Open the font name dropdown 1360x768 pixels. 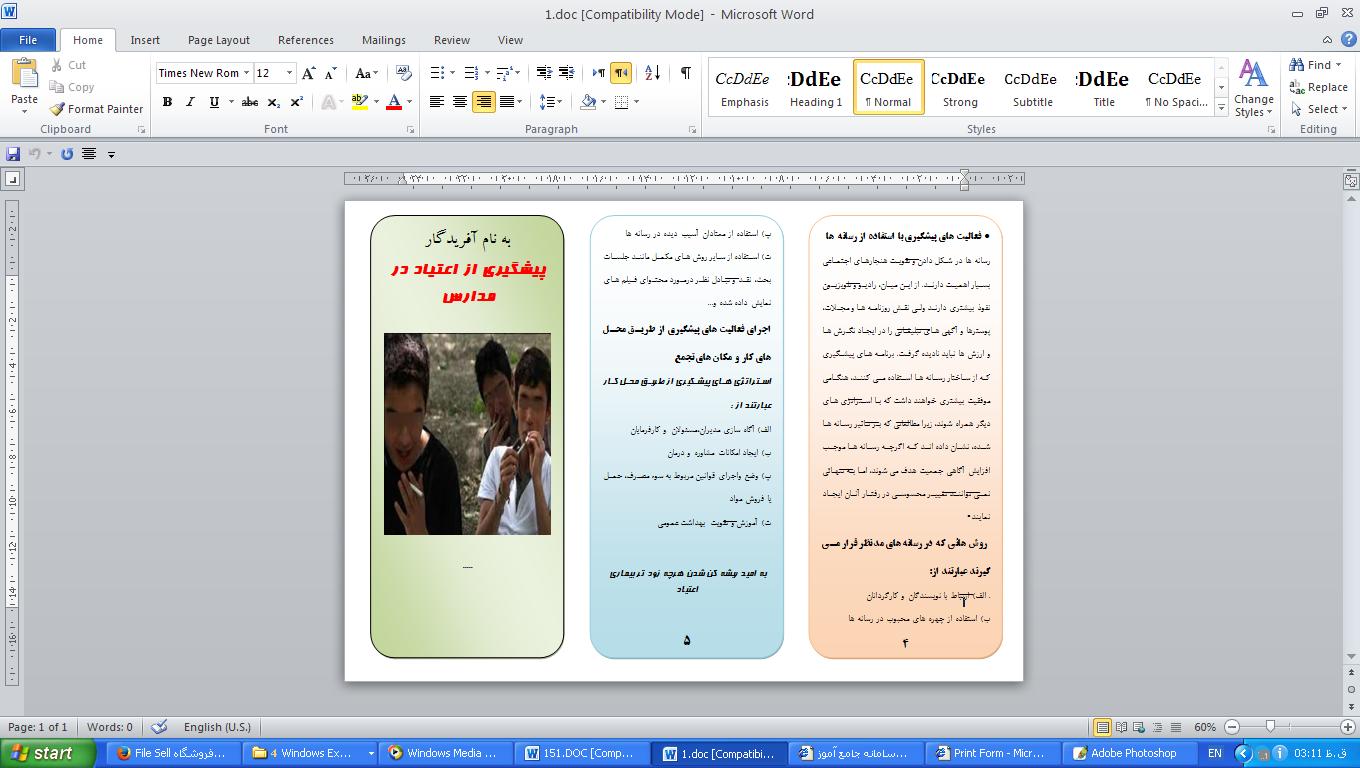tap(246, 73)
